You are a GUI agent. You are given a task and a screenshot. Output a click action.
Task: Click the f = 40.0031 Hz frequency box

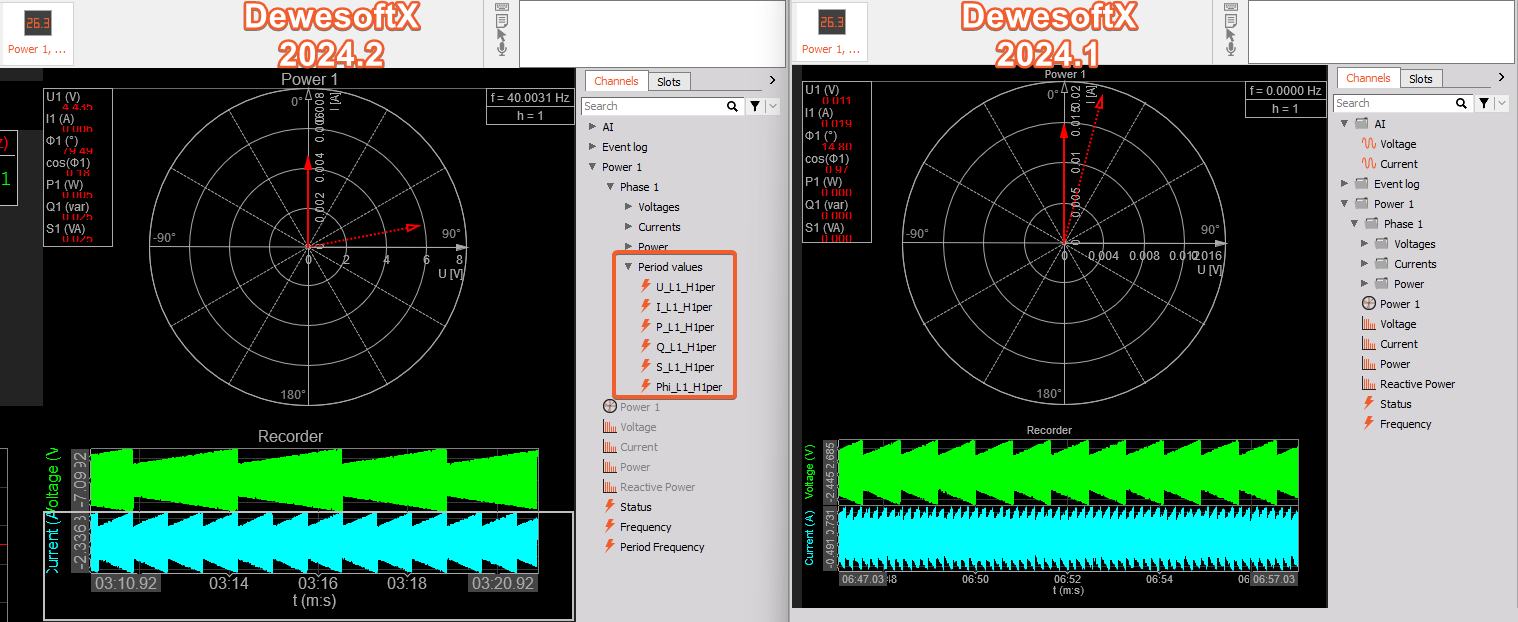530,98
